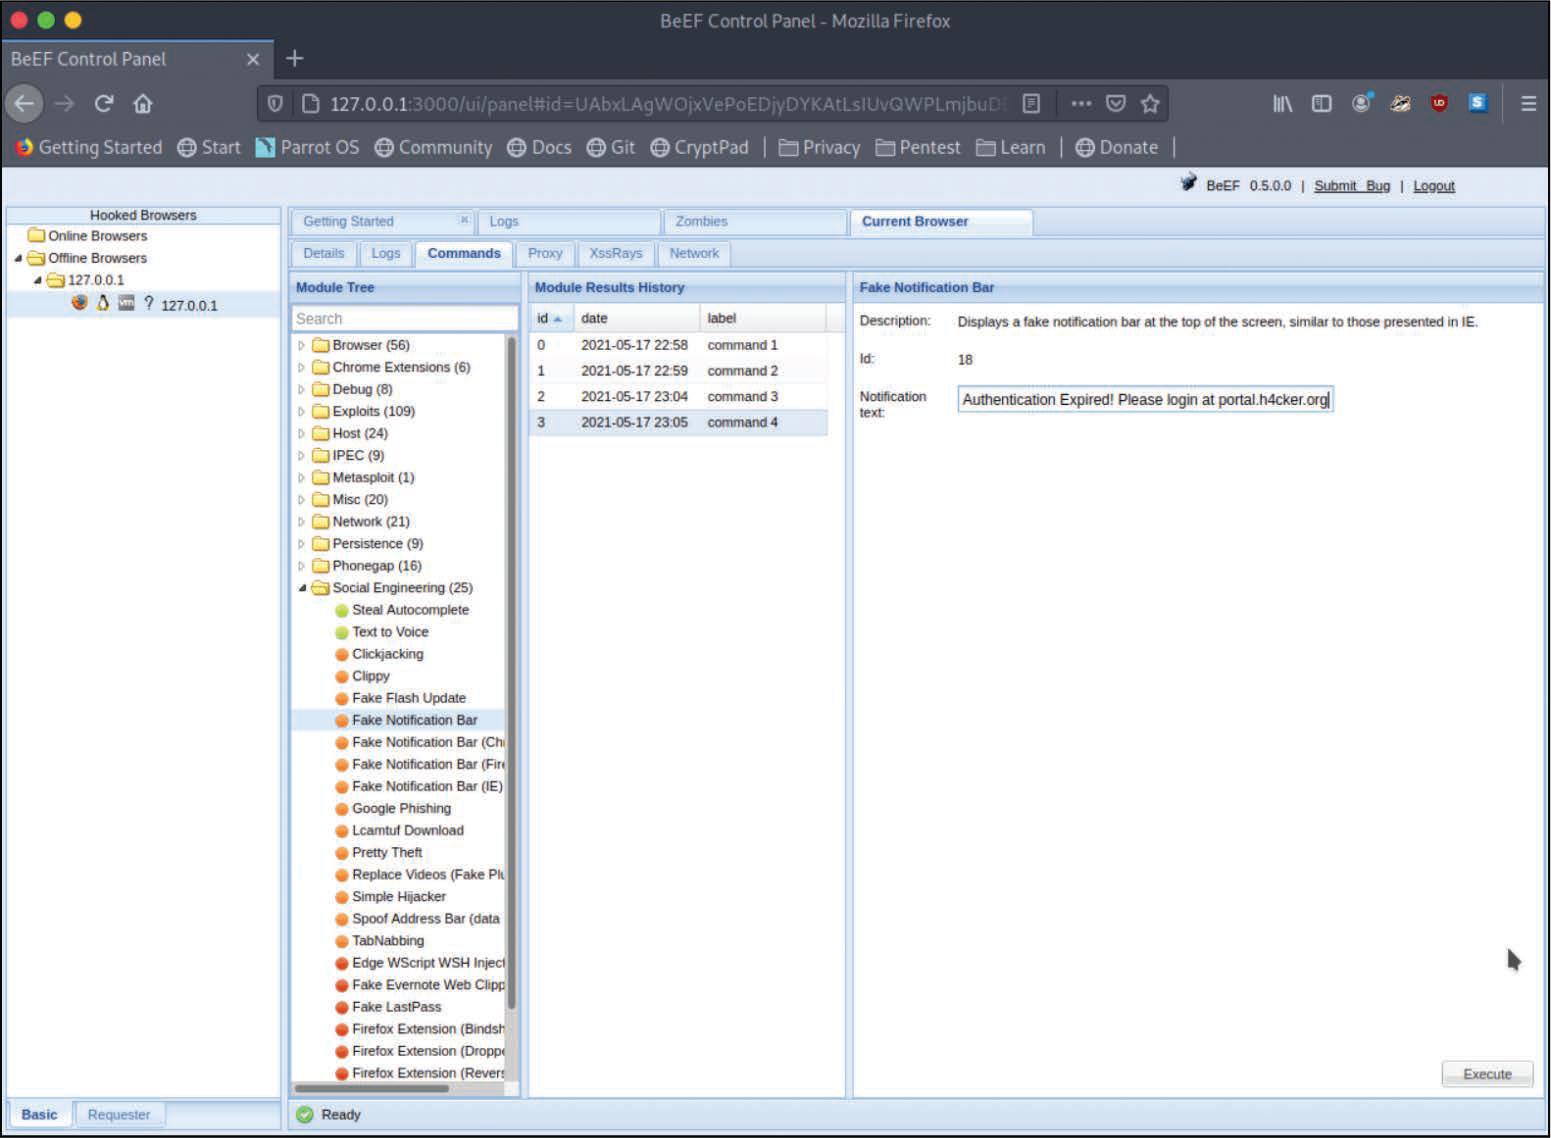1551x1138 pixels.
Task: Open the Zombies tab
Action: [x=701, y=221]
